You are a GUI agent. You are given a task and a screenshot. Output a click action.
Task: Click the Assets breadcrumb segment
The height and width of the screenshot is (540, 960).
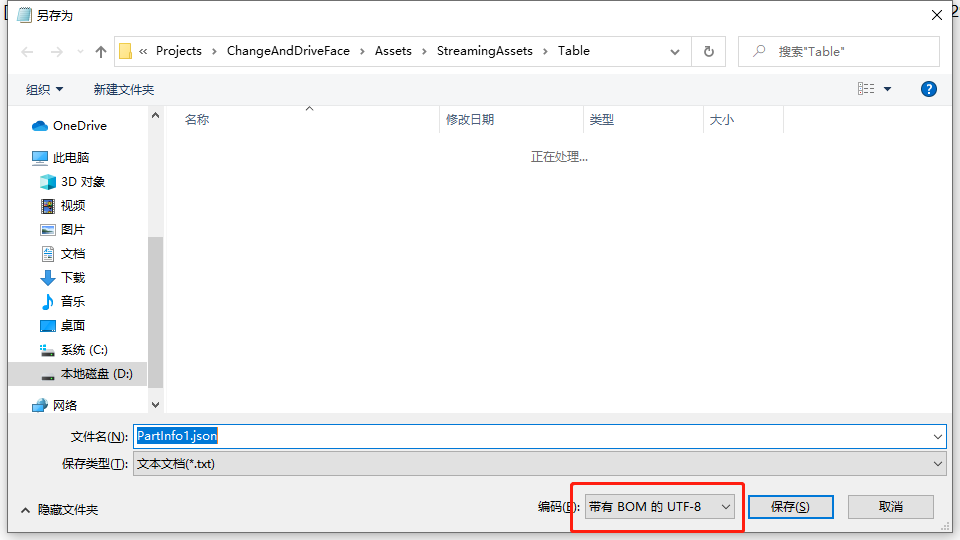point(393,51)
